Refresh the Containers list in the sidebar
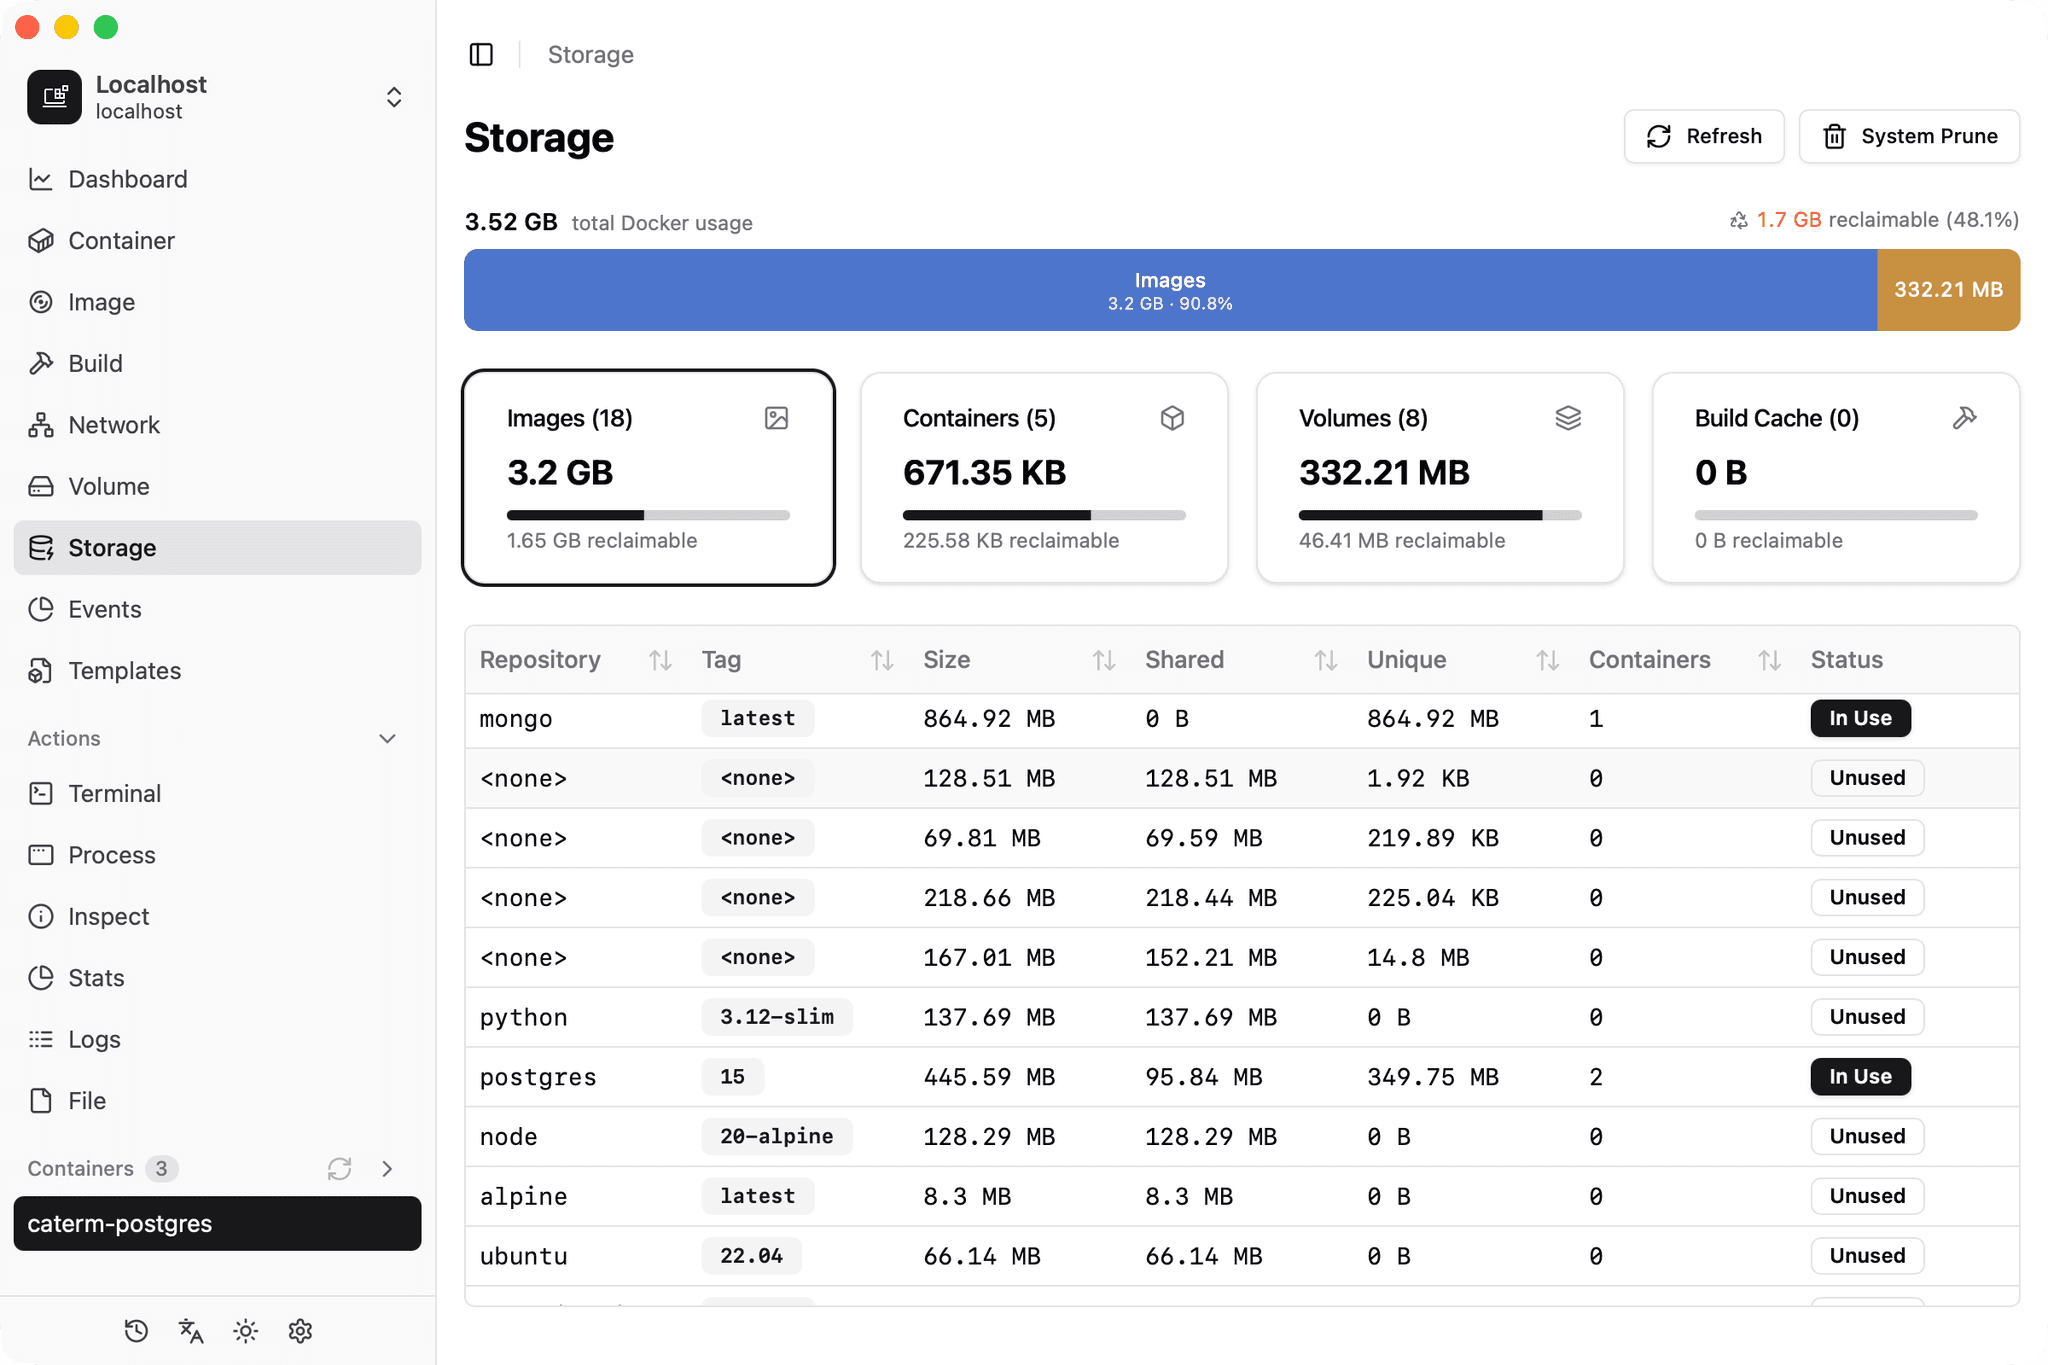 pyautogui.click(x=339, y=1168)
